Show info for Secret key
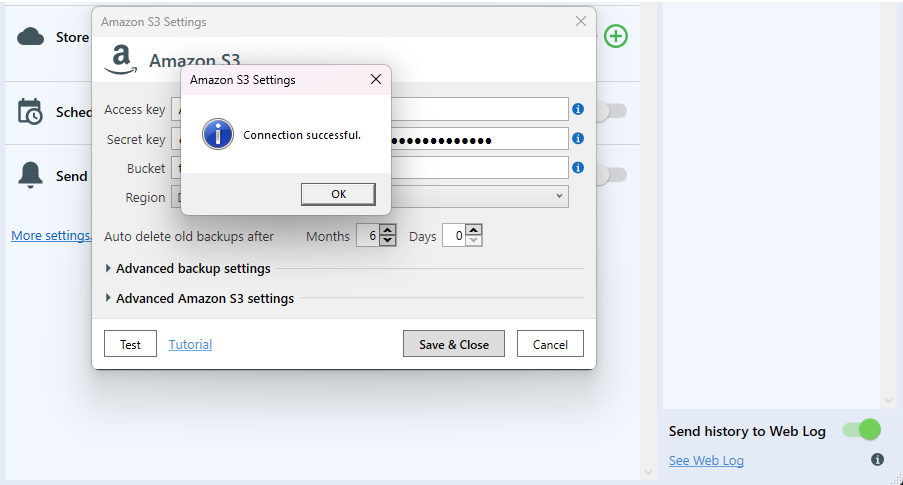The height and width of the screenshot is (485, 903). click(x=578, y=138)
